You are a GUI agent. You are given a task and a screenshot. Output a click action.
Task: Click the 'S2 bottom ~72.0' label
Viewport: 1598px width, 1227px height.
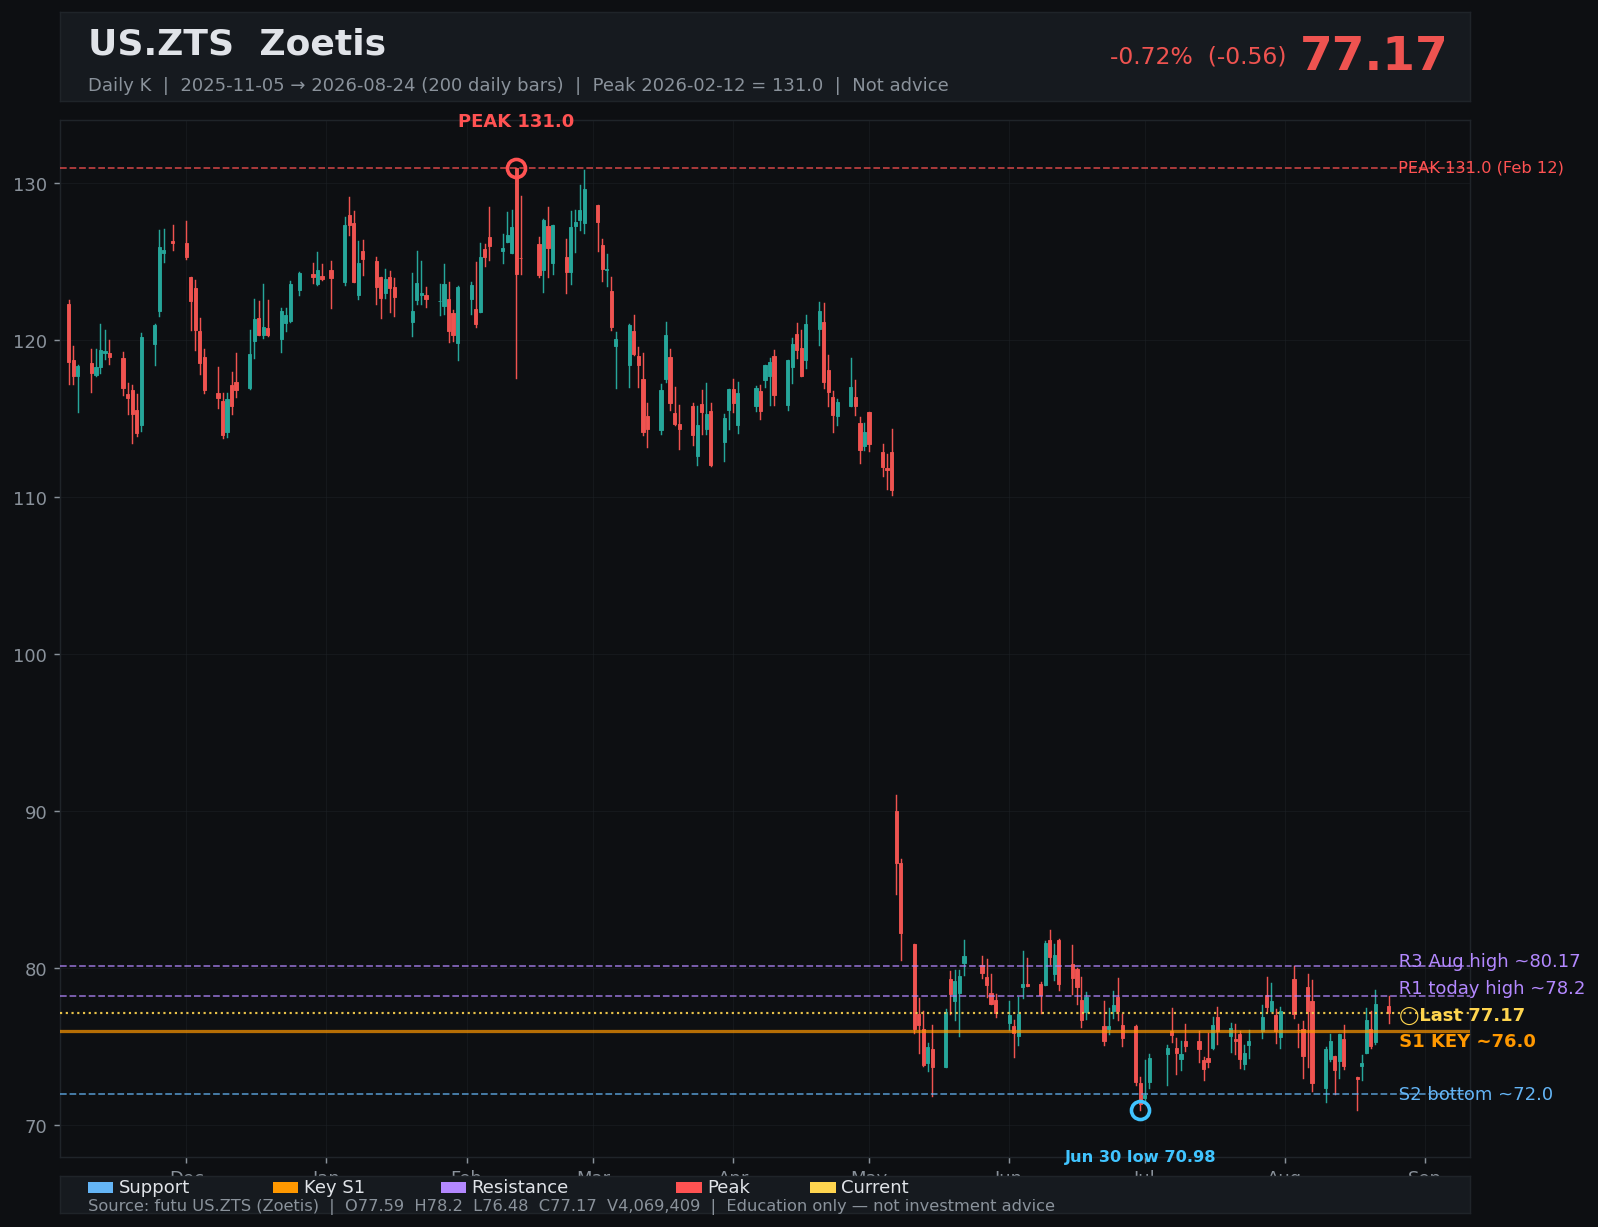[1475, 1094]
